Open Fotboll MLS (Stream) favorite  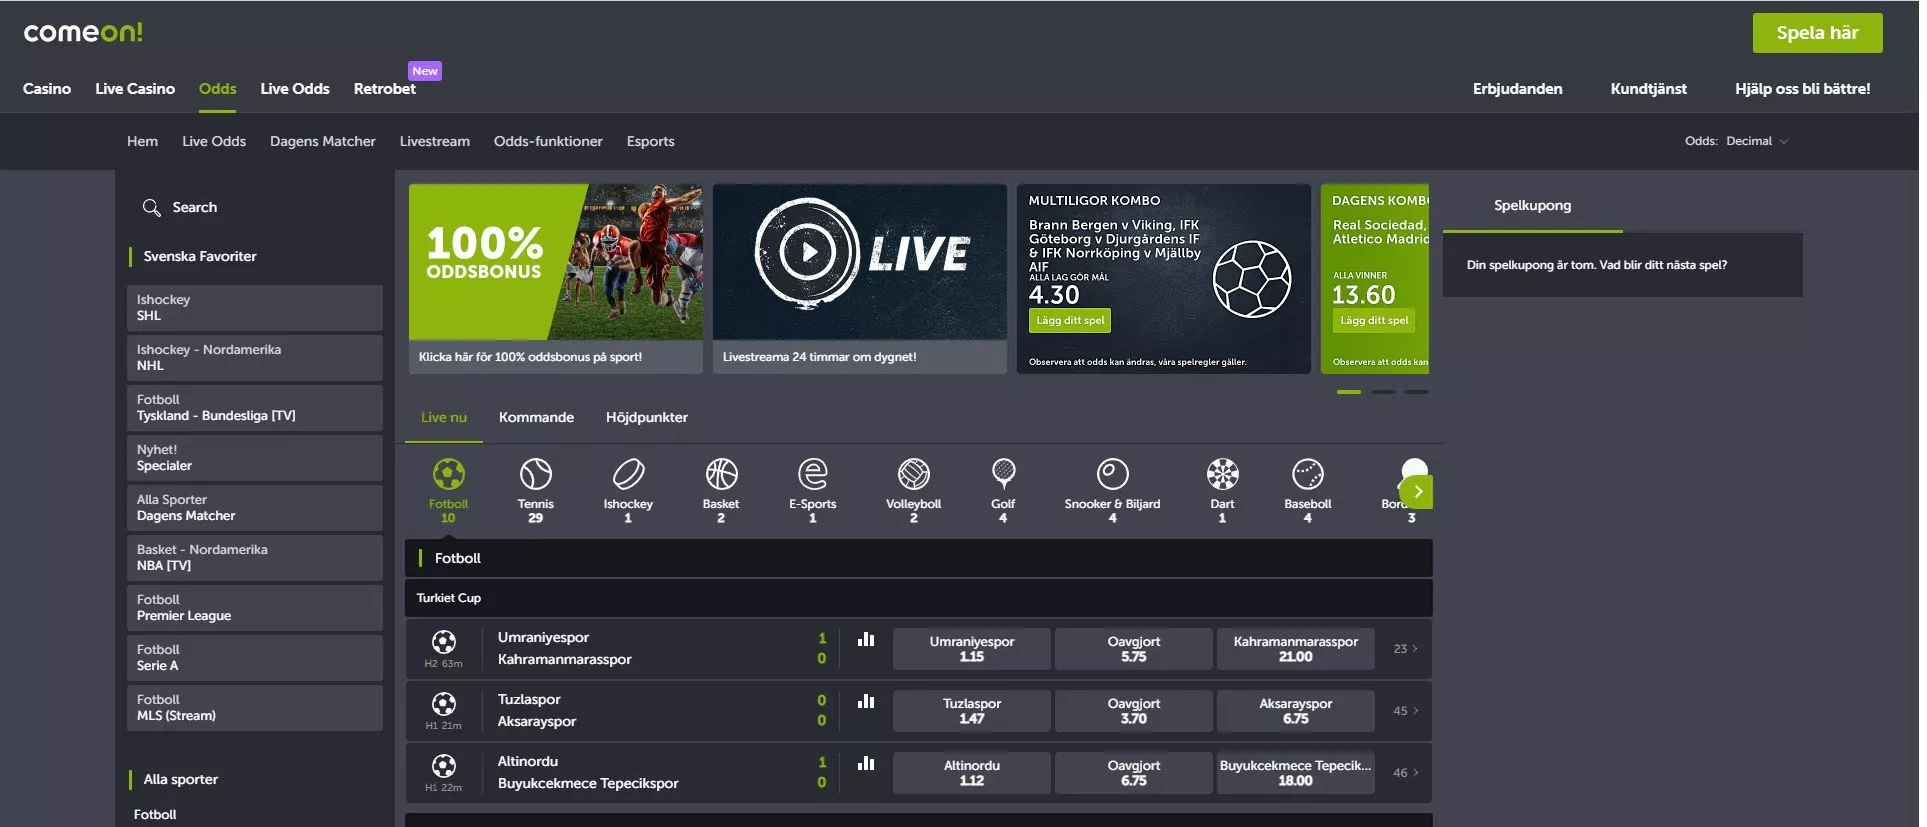click(255, 708)
